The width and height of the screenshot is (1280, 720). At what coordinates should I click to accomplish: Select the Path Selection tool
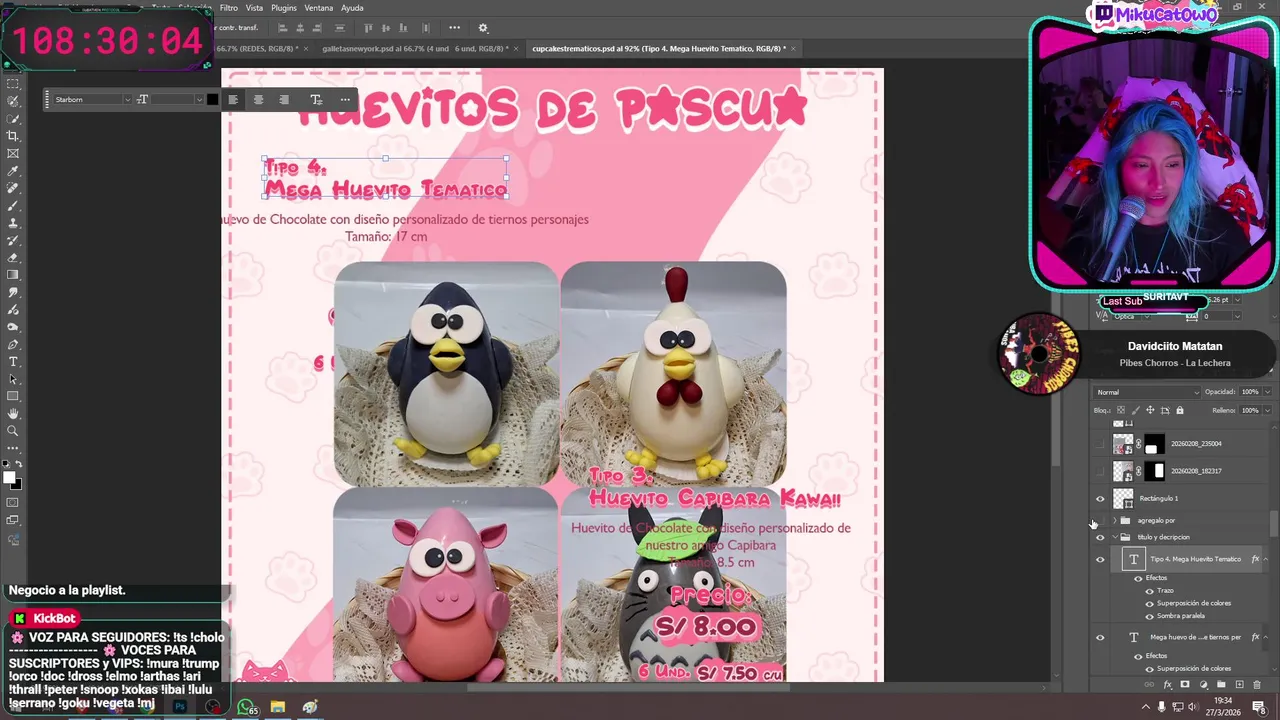point(13,379)
